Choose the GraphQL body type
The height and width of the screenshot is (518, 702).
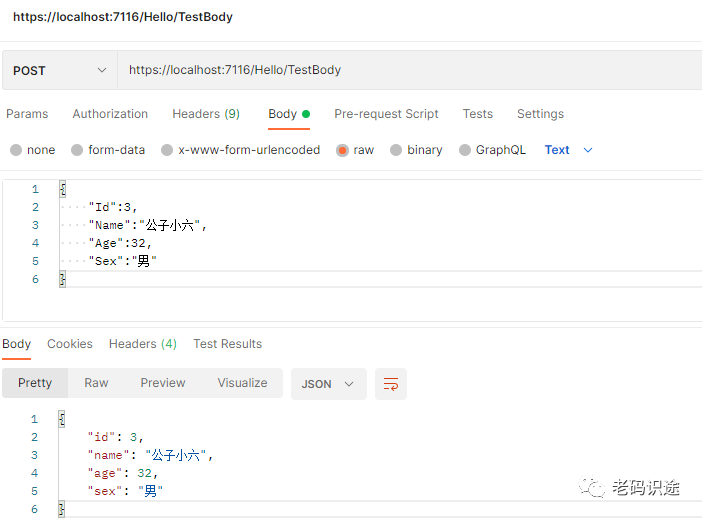(465, 150)
